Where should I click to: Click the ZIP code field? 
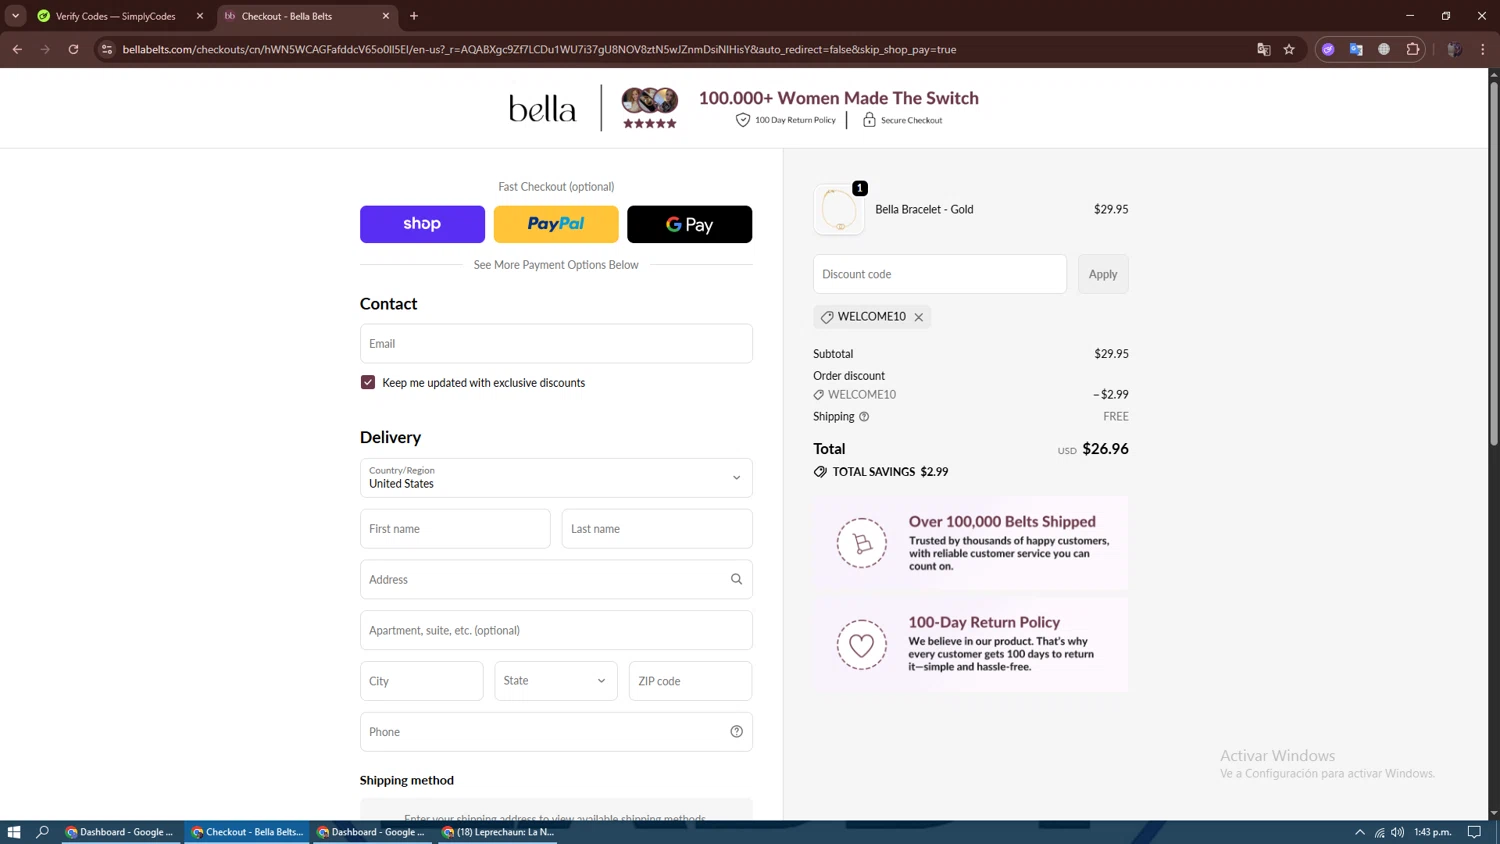click(x=690, y=681)
